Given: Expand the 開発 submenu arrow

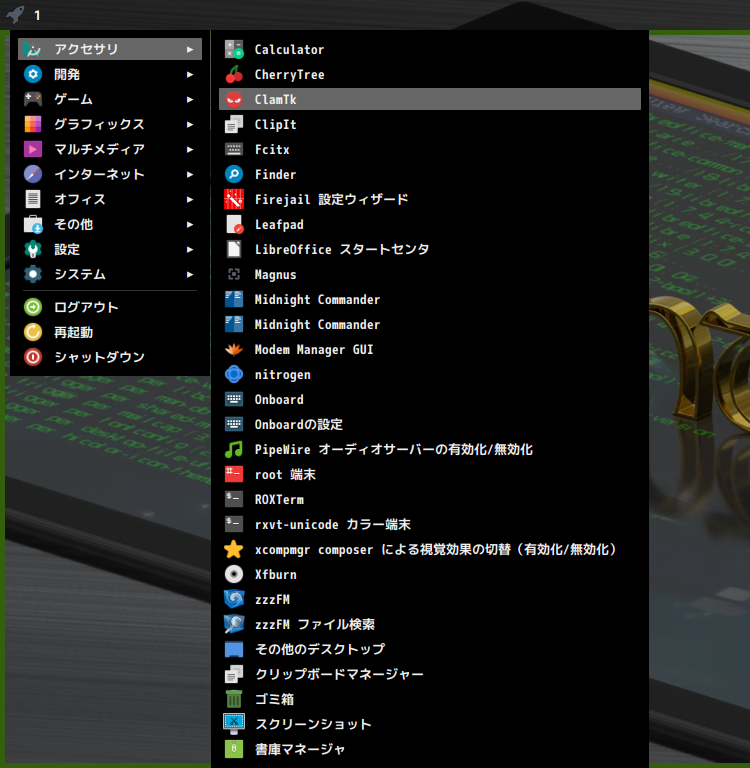Looking at the screenshot, I should point(190,74).
